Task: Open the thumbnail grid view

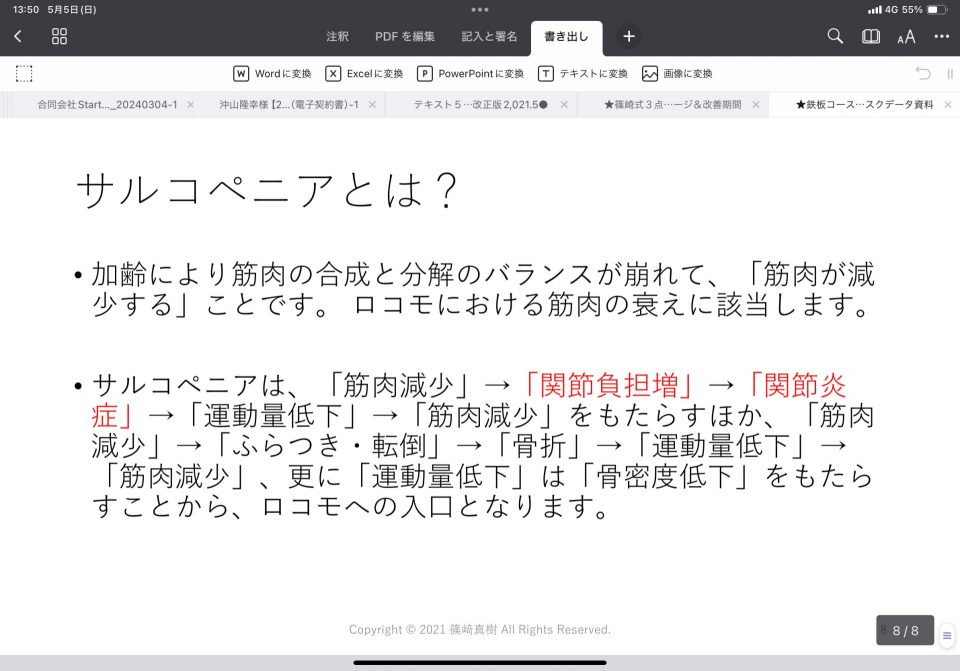Action: [x=59, y=37]
